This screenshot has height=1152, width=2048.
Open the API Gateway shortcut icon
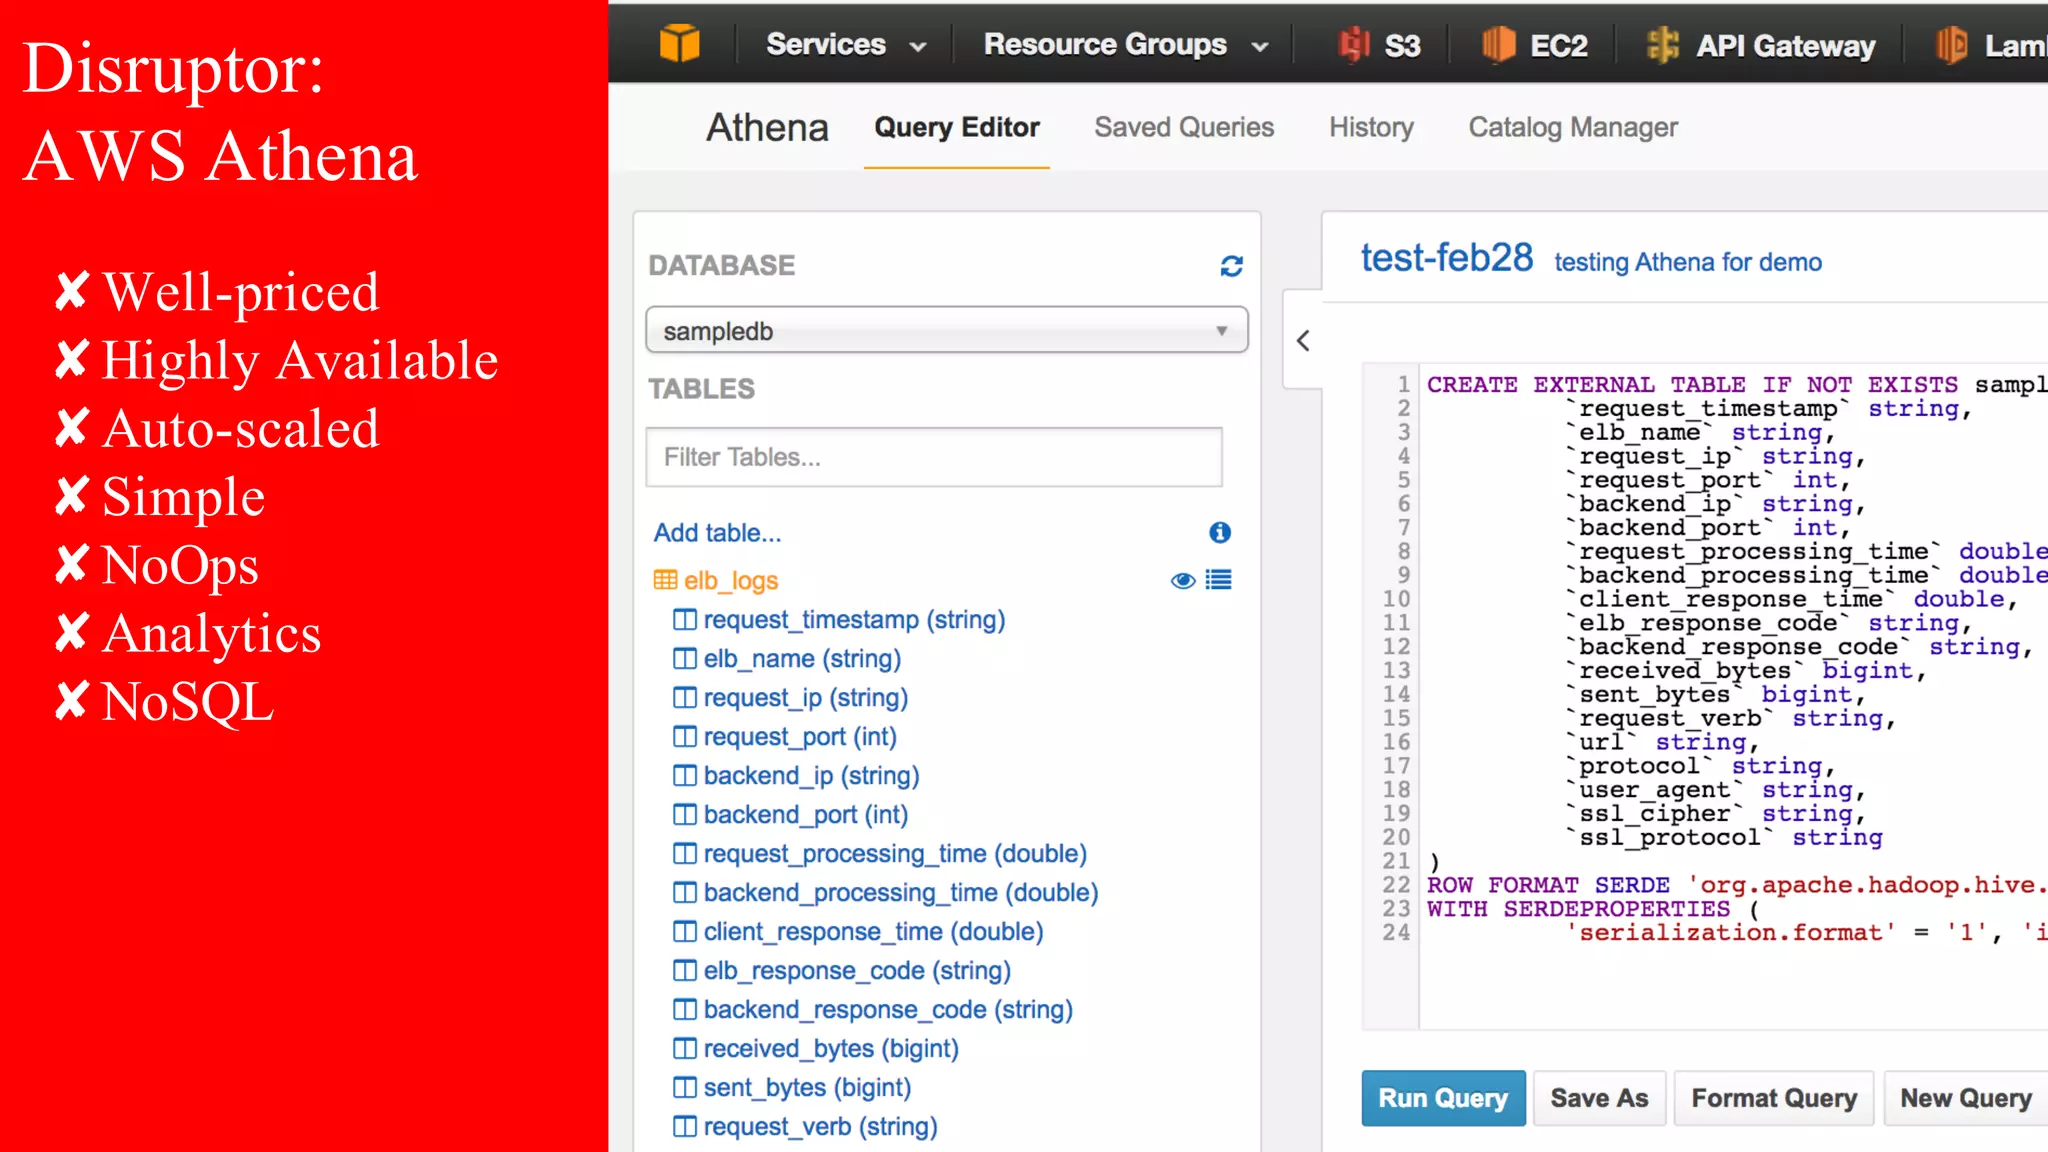(x=1663, y=45)
